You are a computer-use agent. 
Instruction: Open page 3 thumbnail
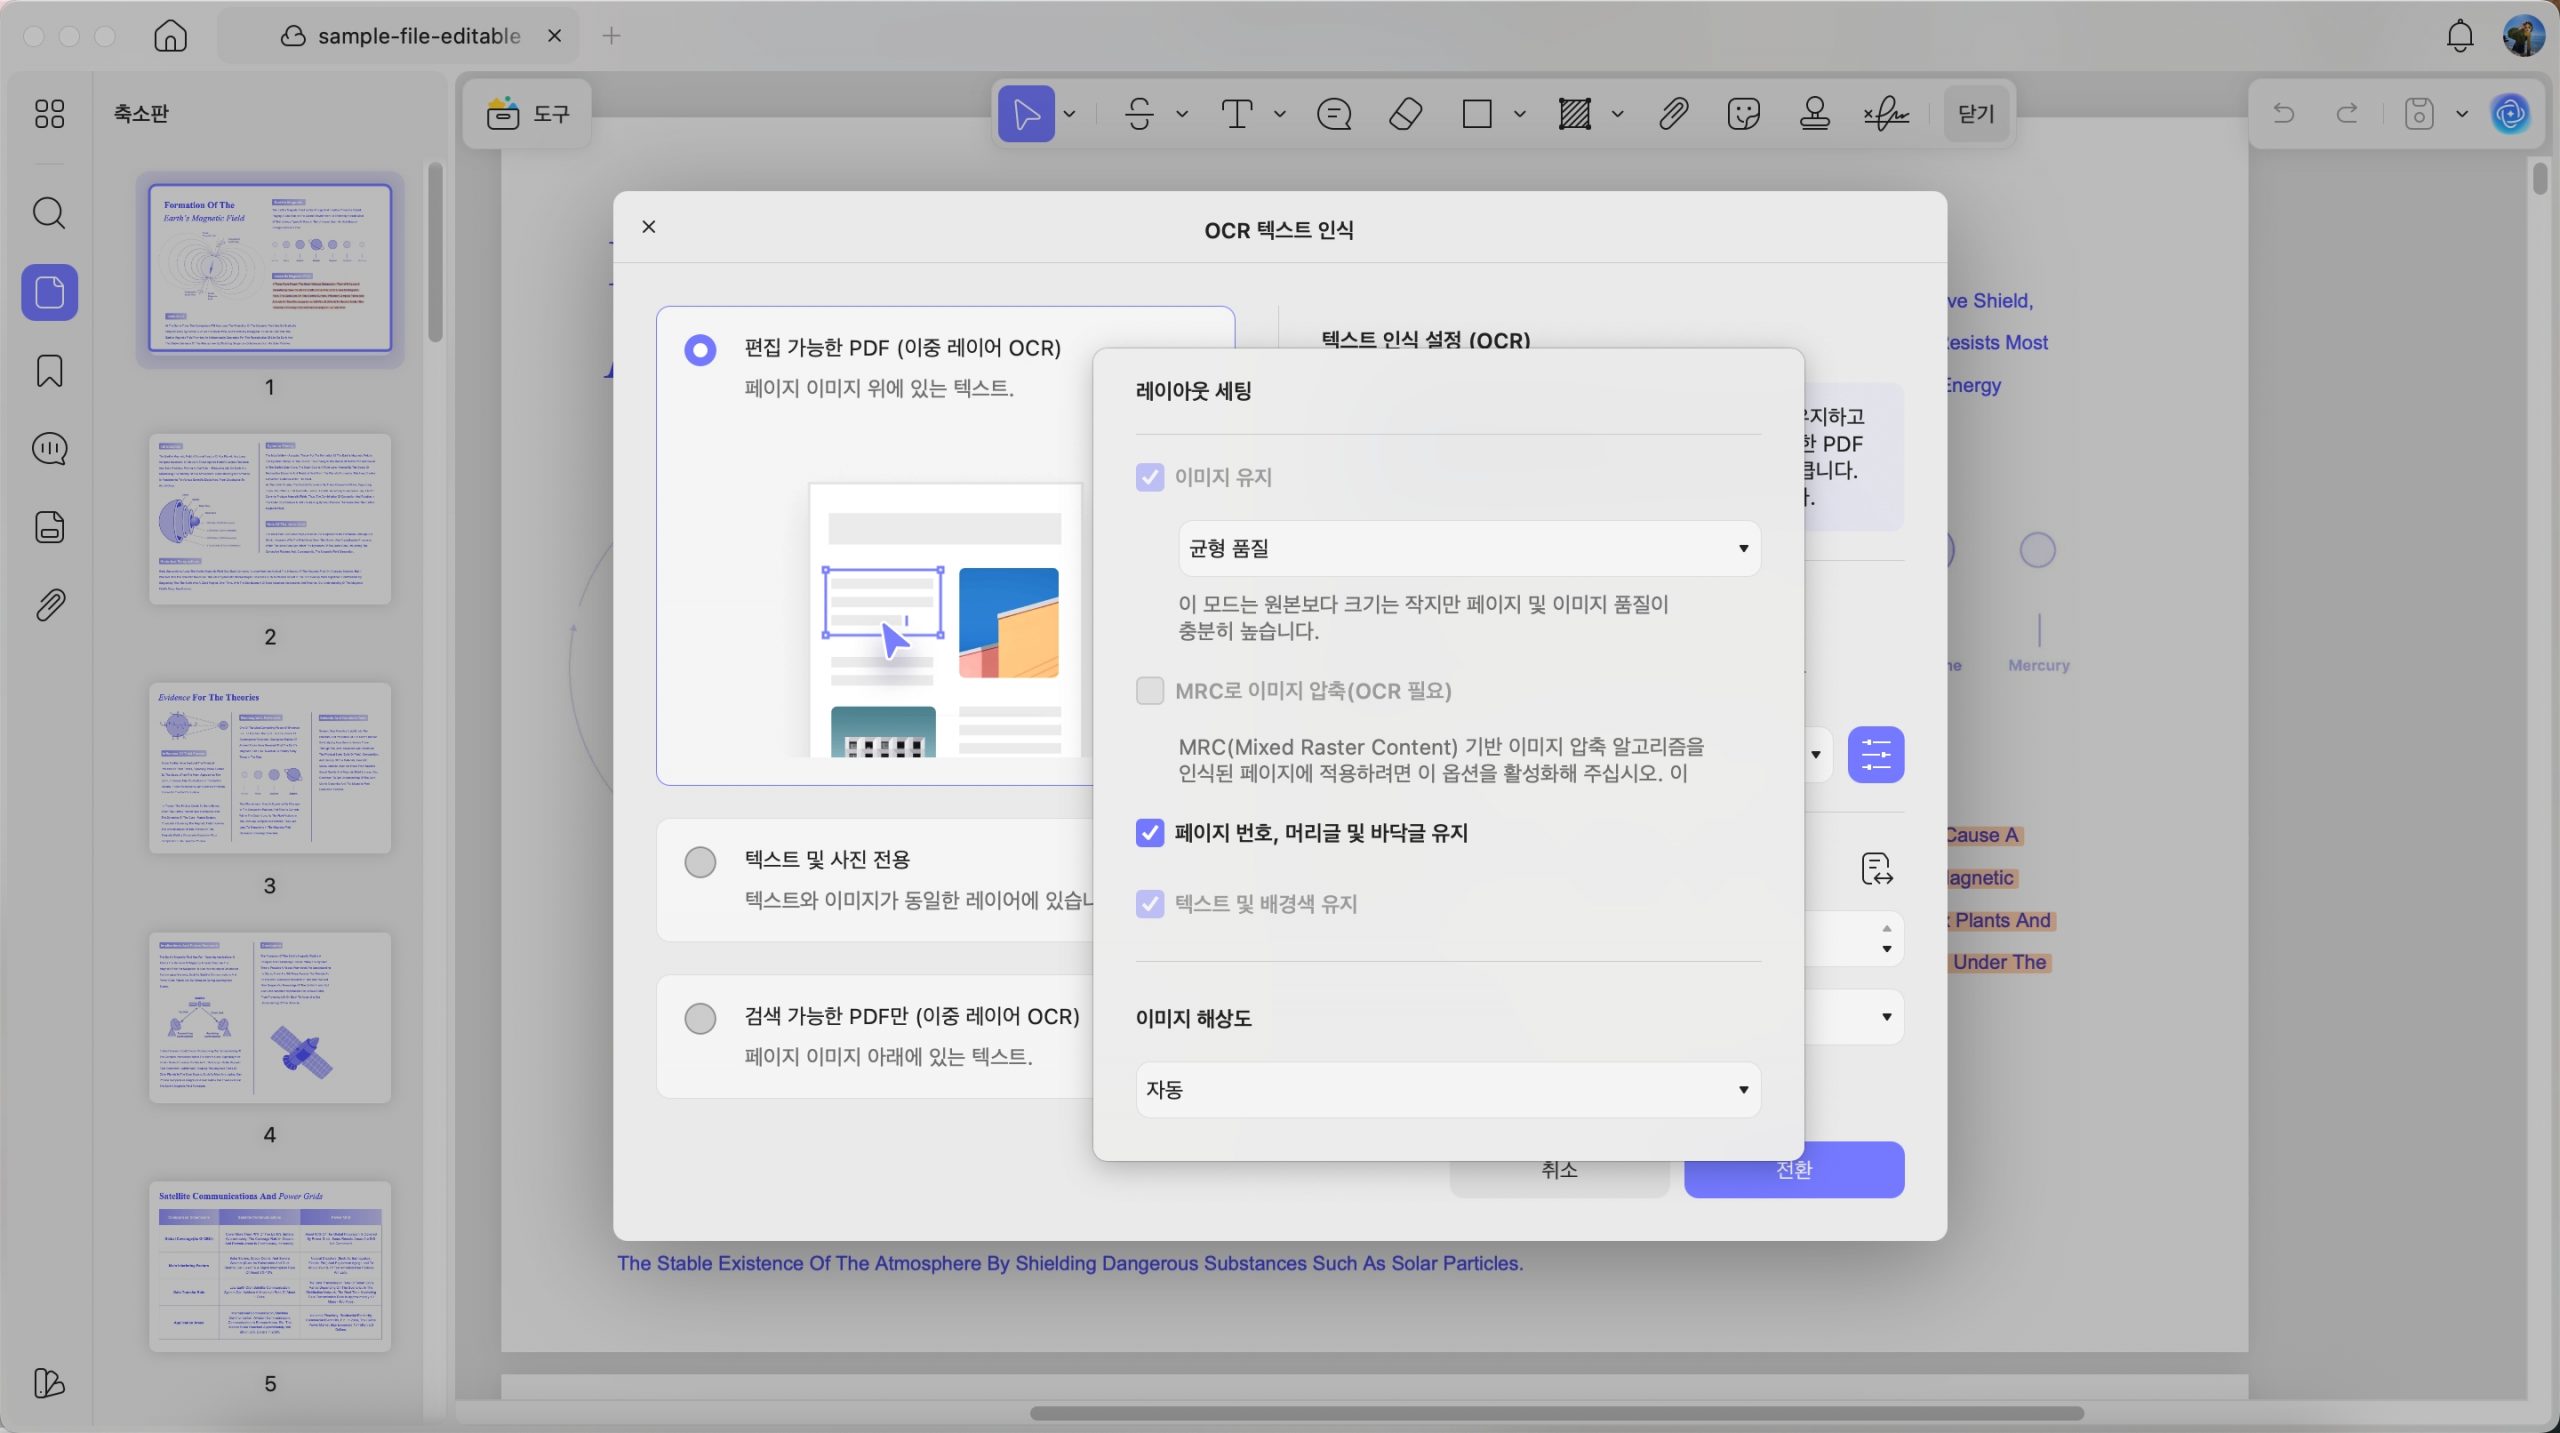270,768
